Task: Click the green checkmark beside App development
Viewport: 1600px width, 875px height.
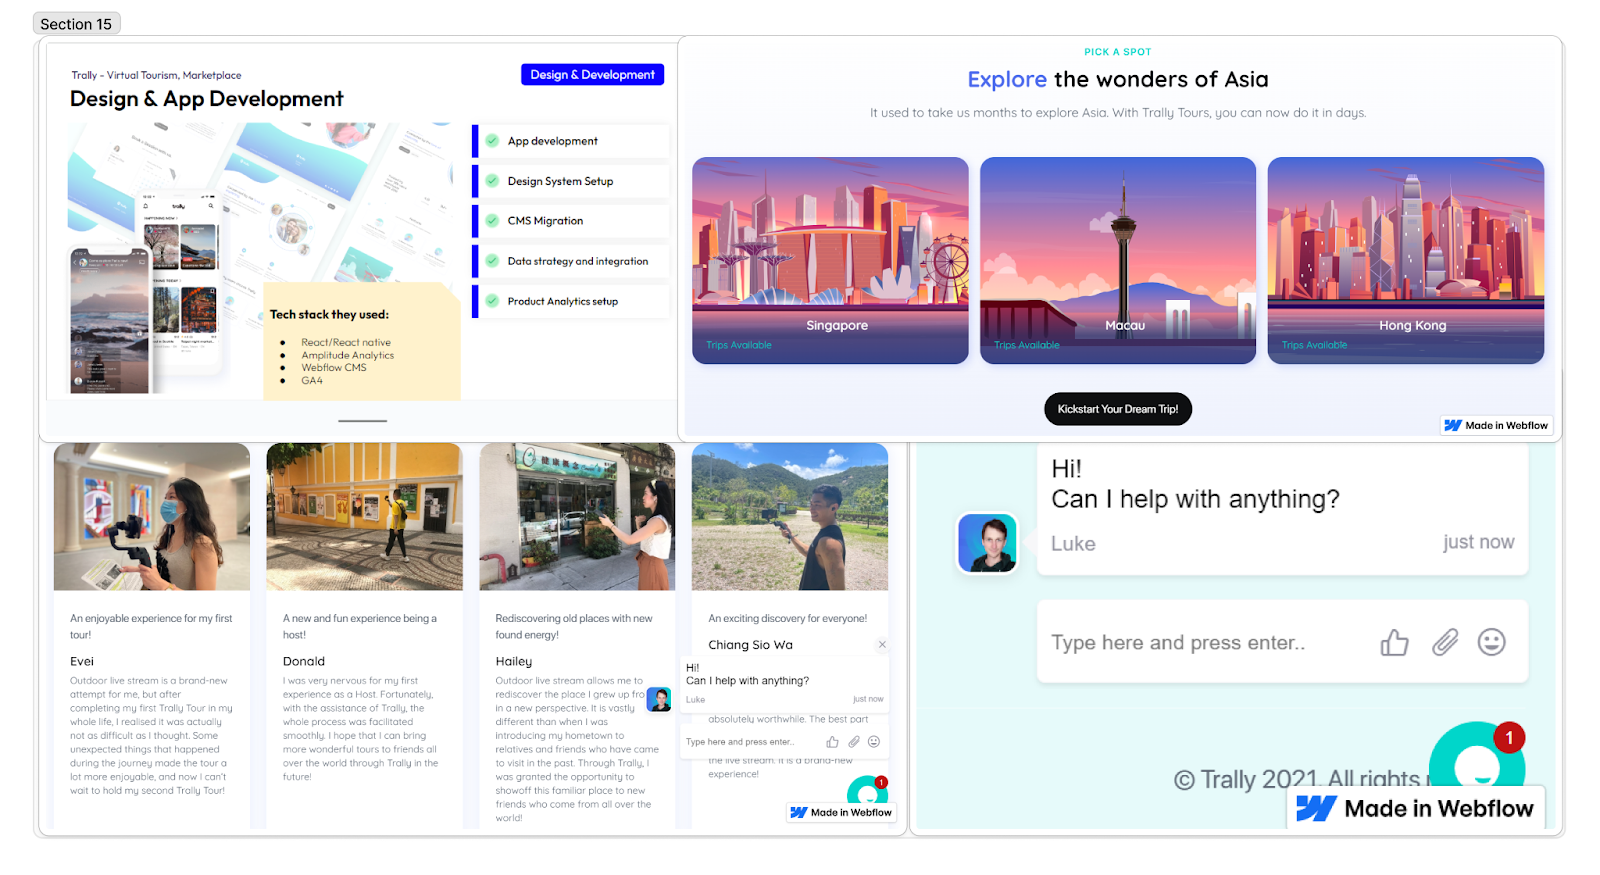Action: coord(492,141)
